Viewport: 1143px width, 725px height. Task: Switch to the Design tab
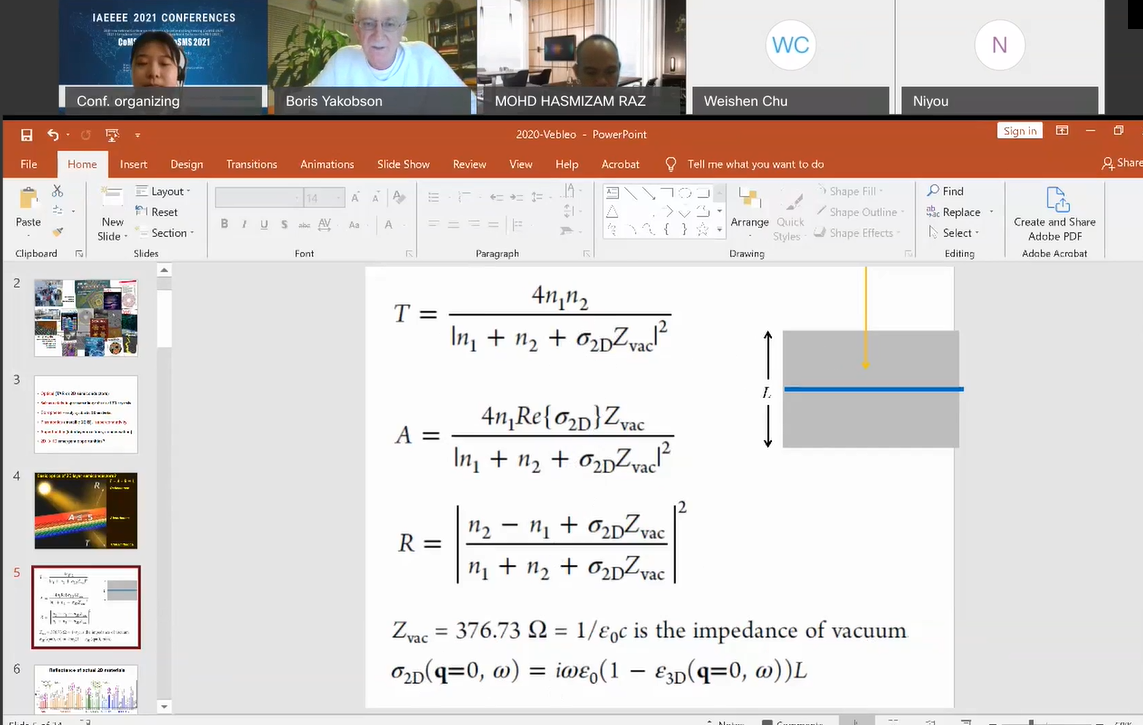point(187,165)
